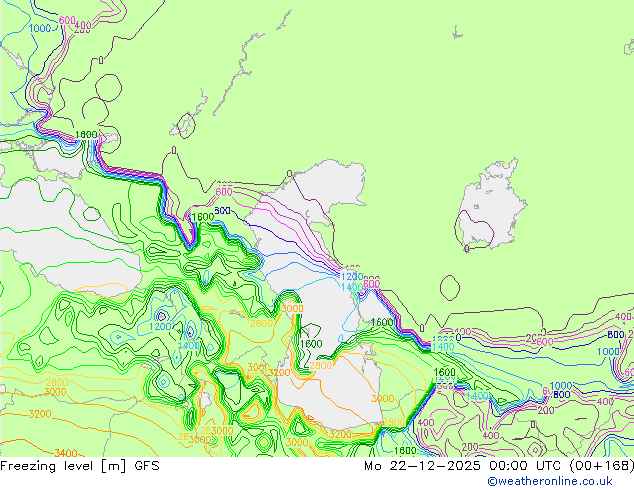
Task: Click the orange "2600" contour label
Action: coord(262,323)
